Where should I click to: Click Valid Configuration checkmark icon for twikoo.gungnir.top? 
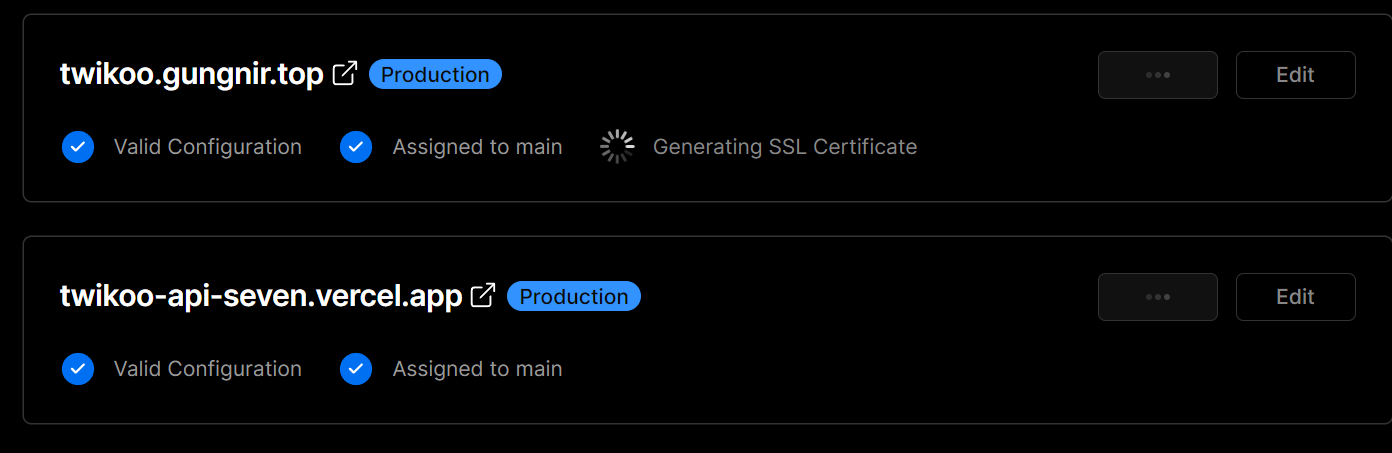pos(78,147)
